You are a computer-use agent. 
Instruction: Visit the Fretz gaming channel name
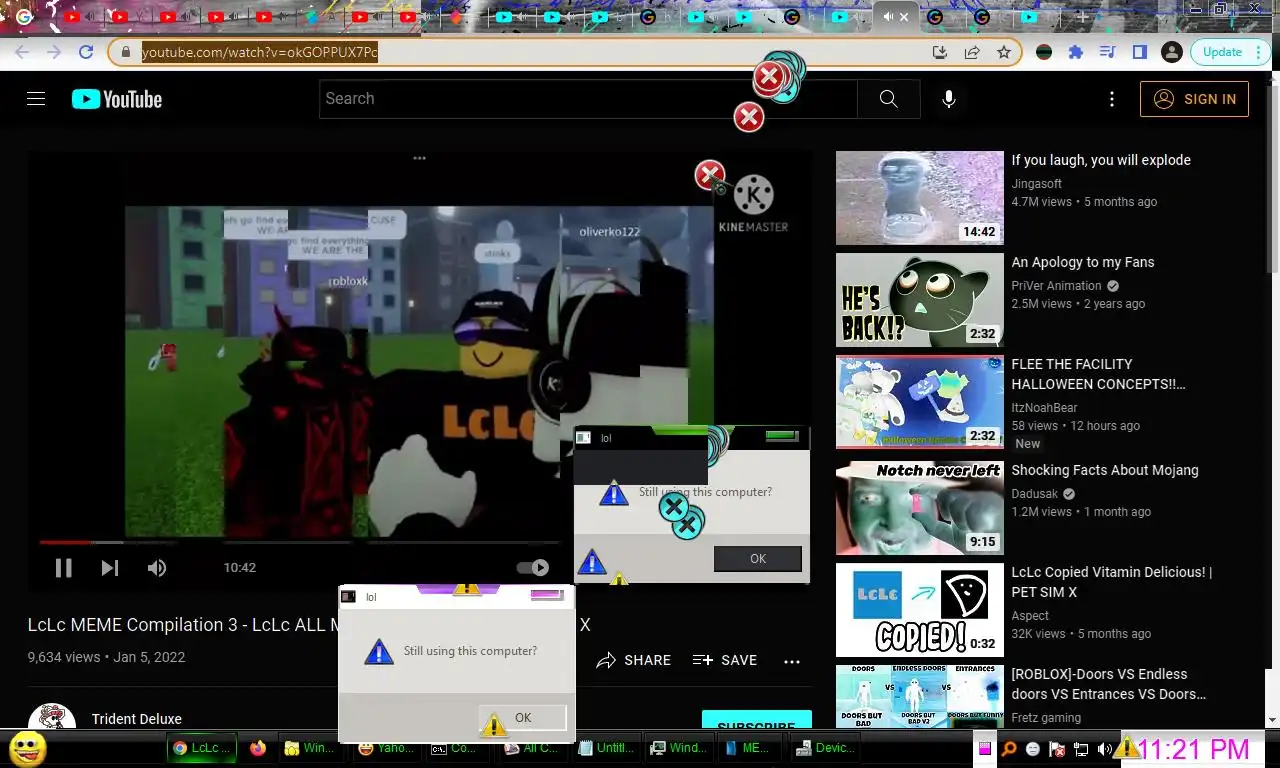click(1046, 718)
